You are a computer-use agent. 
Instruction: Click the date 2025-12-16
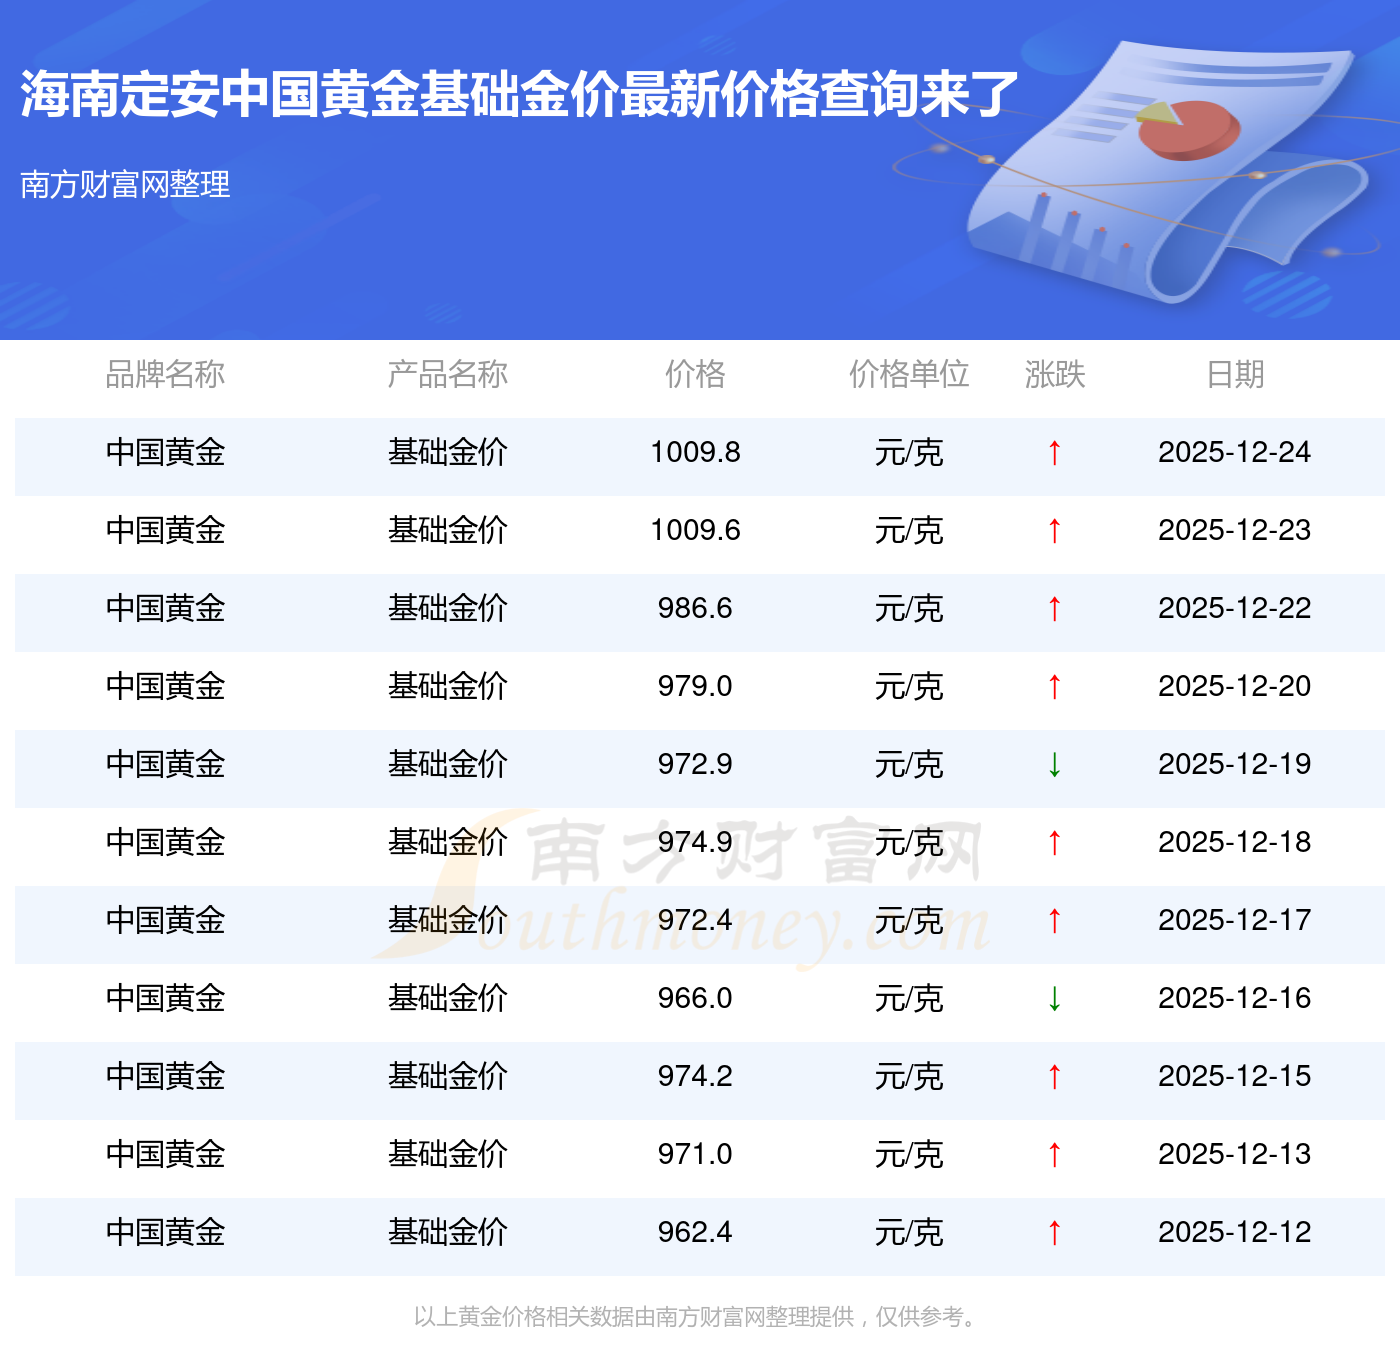click(1235, 998)
